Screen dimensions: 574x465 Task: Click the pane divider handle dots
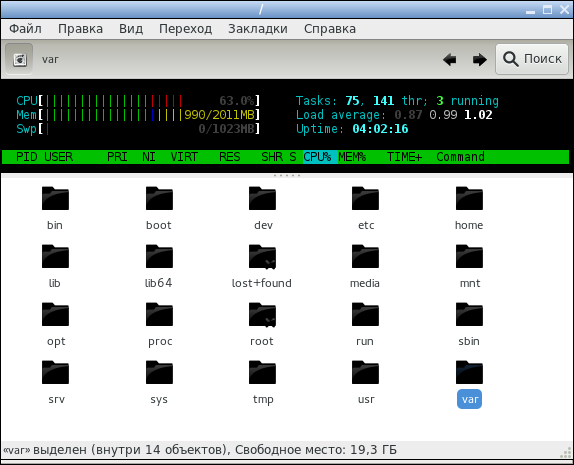click(x=287, y=175)
